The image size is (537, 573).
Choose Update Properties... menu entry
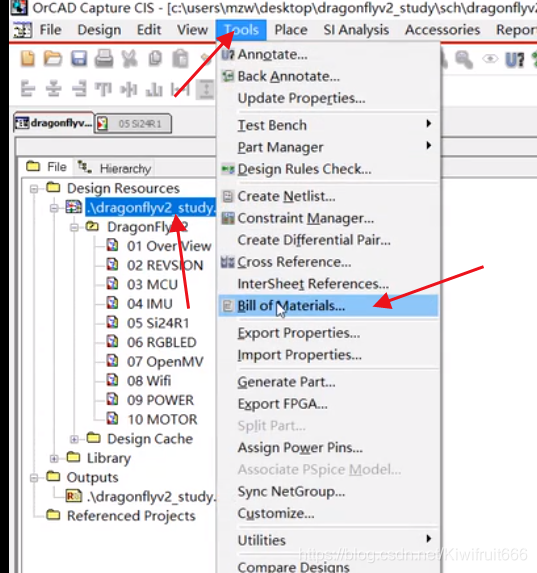click(329, 98)
